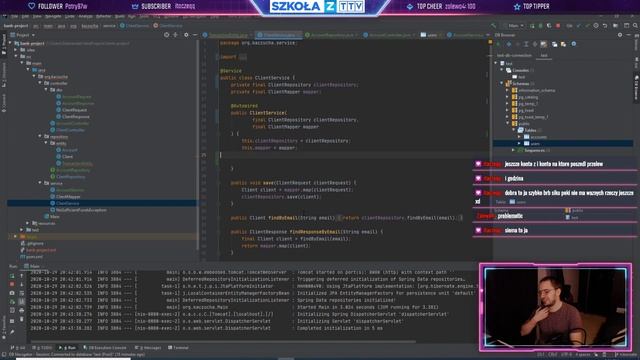The image size is (640, 360).
Task: Click the blue diamond icon in the DB Browser toolbar
Action: 509,44
